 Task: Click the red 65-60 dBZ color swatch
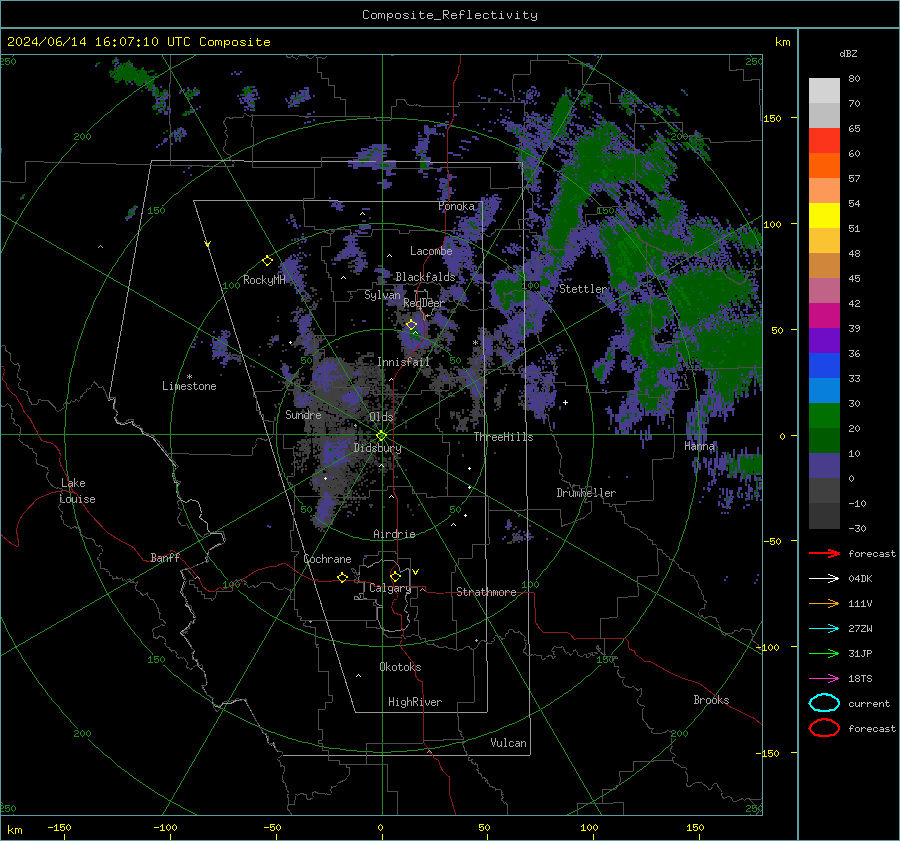(824, 141)
